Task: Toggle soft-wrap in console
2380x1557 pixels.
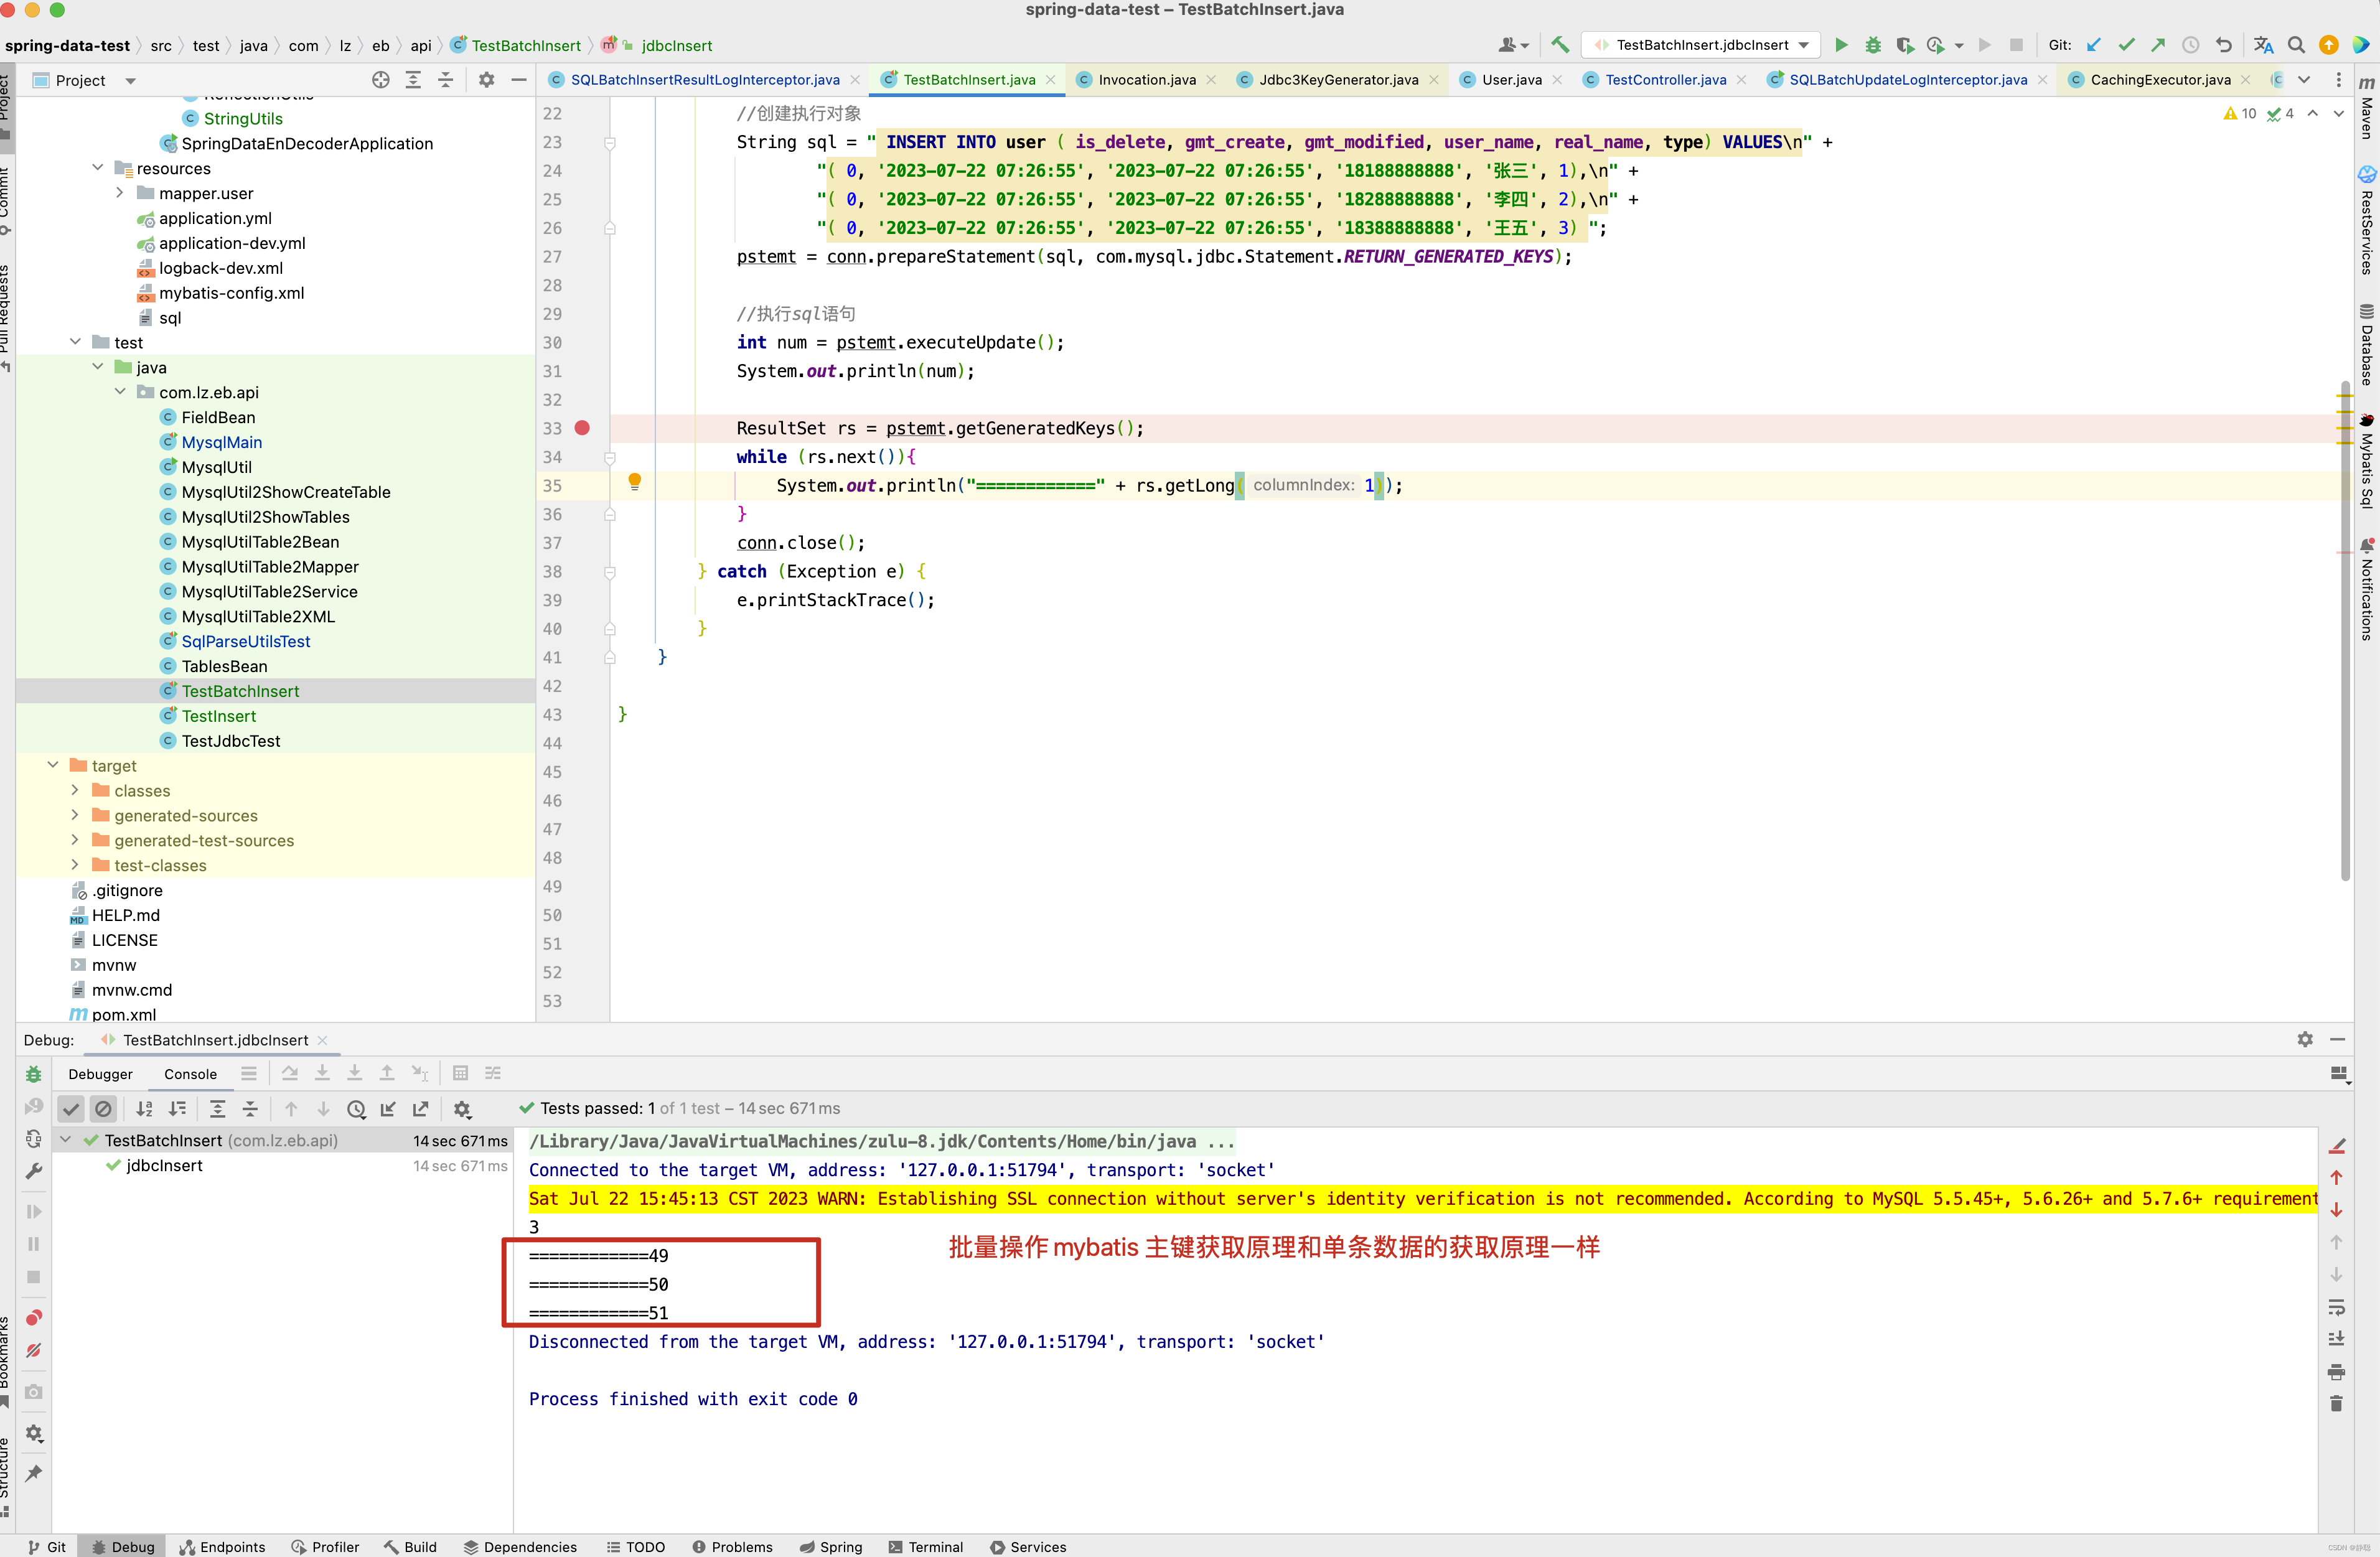Action: (x=2336, y=1307)
